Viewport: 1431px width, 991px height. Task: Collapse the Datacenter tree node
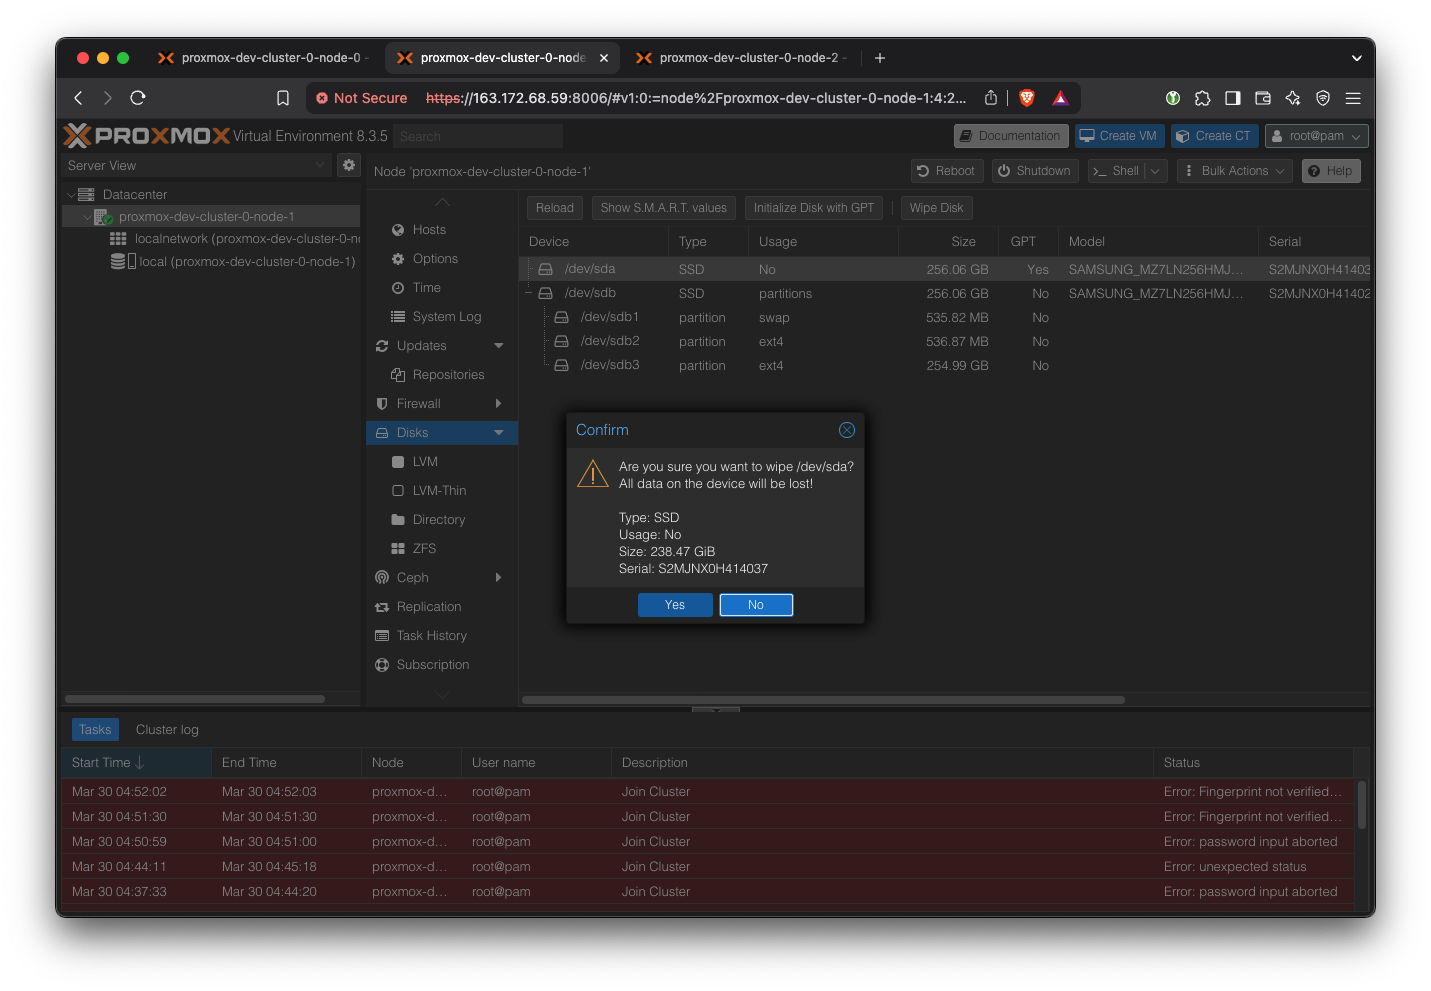click(71, 195)
